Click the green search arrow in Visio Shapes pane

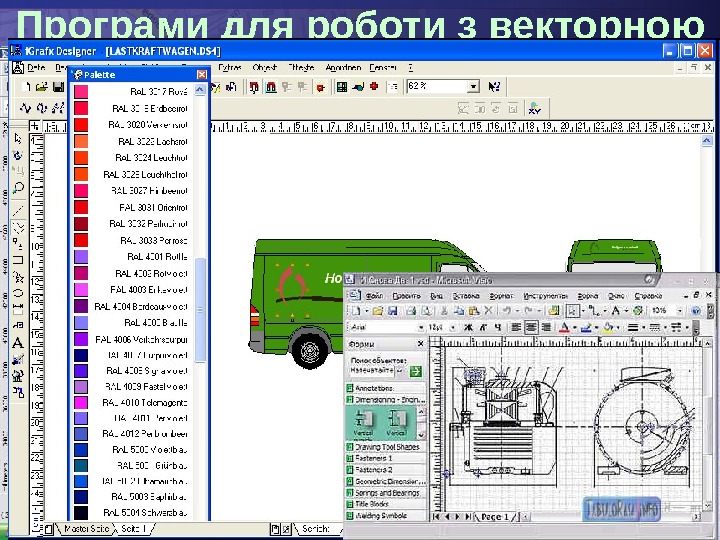tap(416, 371)
